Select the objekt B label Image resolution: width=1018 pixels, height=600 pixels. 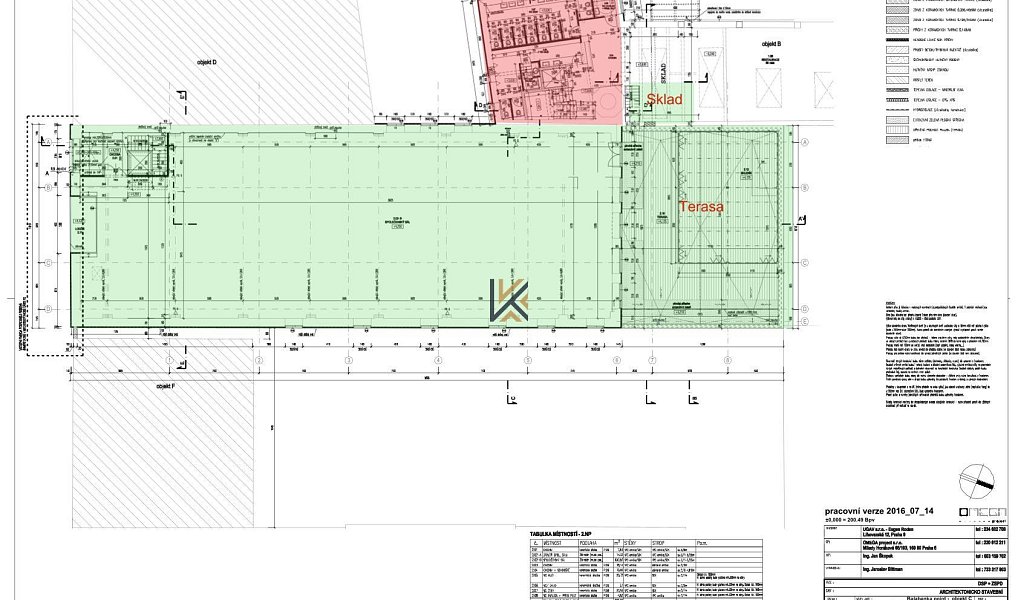pyautogui.click(x=771, y=44)
